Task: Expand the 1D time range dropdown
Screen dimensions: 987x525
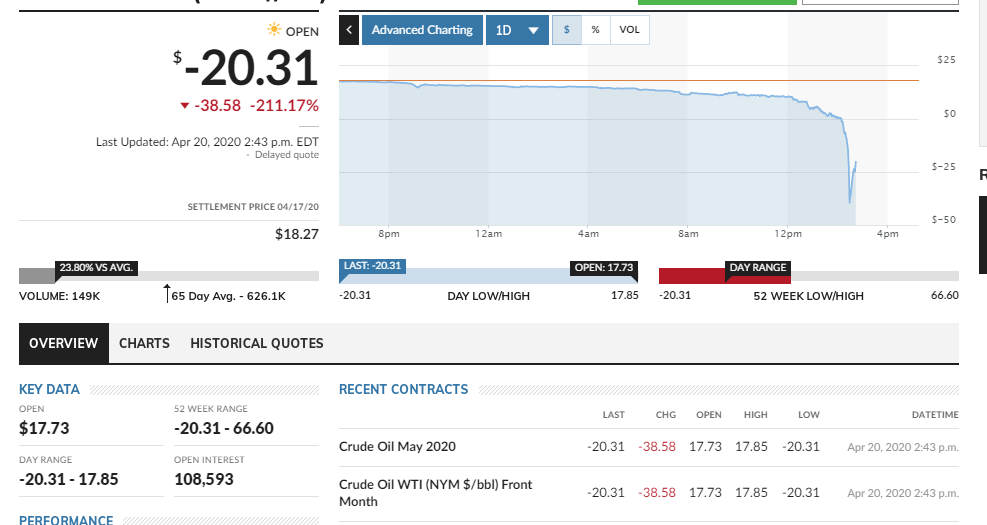Action: (516, 30)
